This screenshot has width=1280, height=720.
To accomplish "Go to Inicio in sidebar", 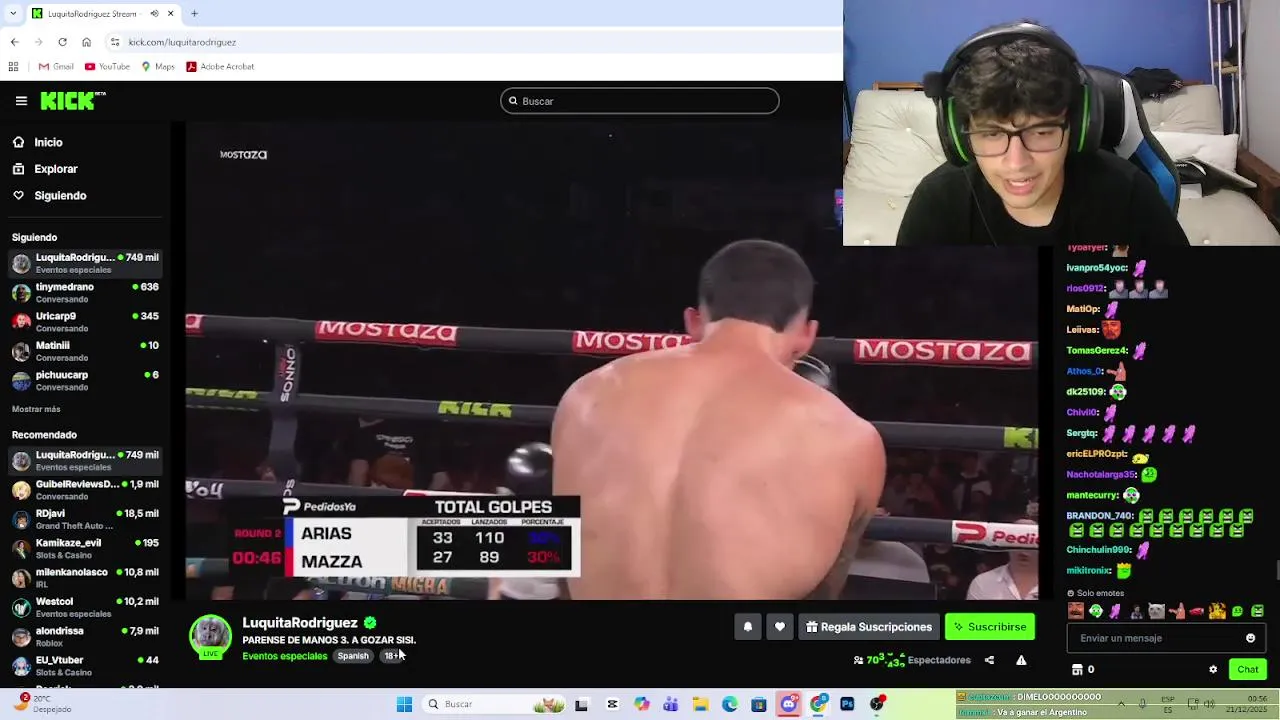I will tap(38, 142).
